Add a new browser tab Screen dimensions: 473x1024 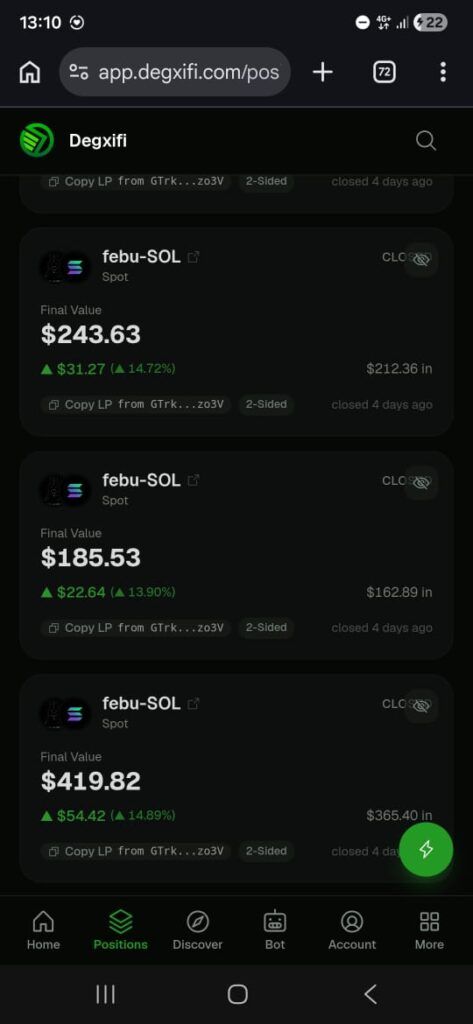(x=323, y=72)
